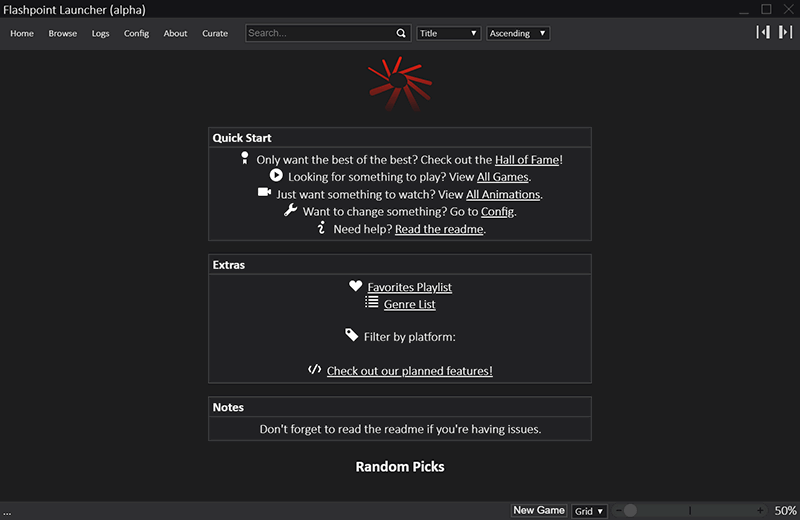Open the Hall of Fame link
Screen dimensions: 800x520
pos(527,160)
